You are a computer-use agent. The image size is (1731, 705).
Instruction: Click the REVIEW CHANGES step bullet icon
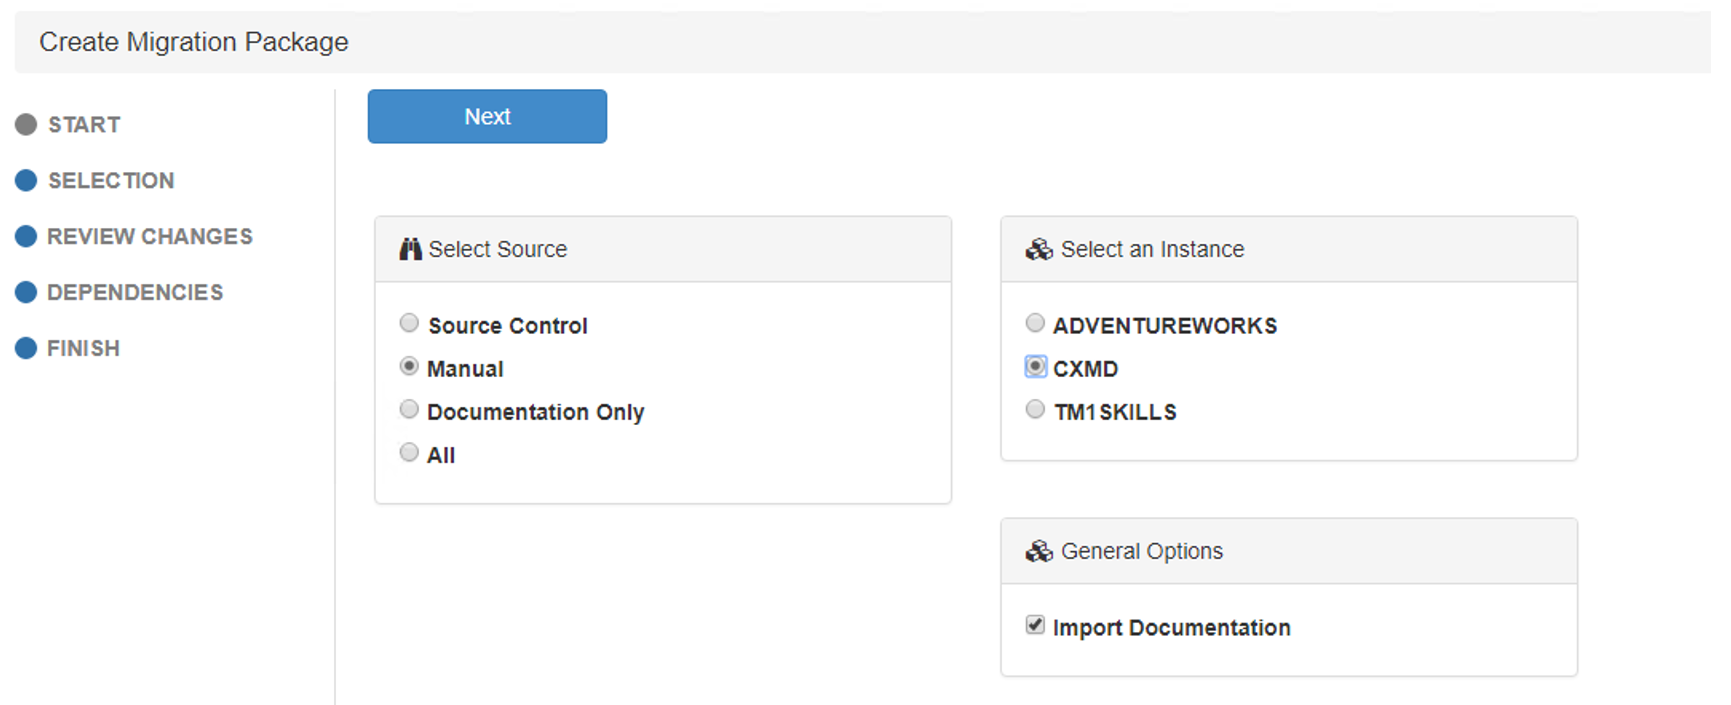26,237
